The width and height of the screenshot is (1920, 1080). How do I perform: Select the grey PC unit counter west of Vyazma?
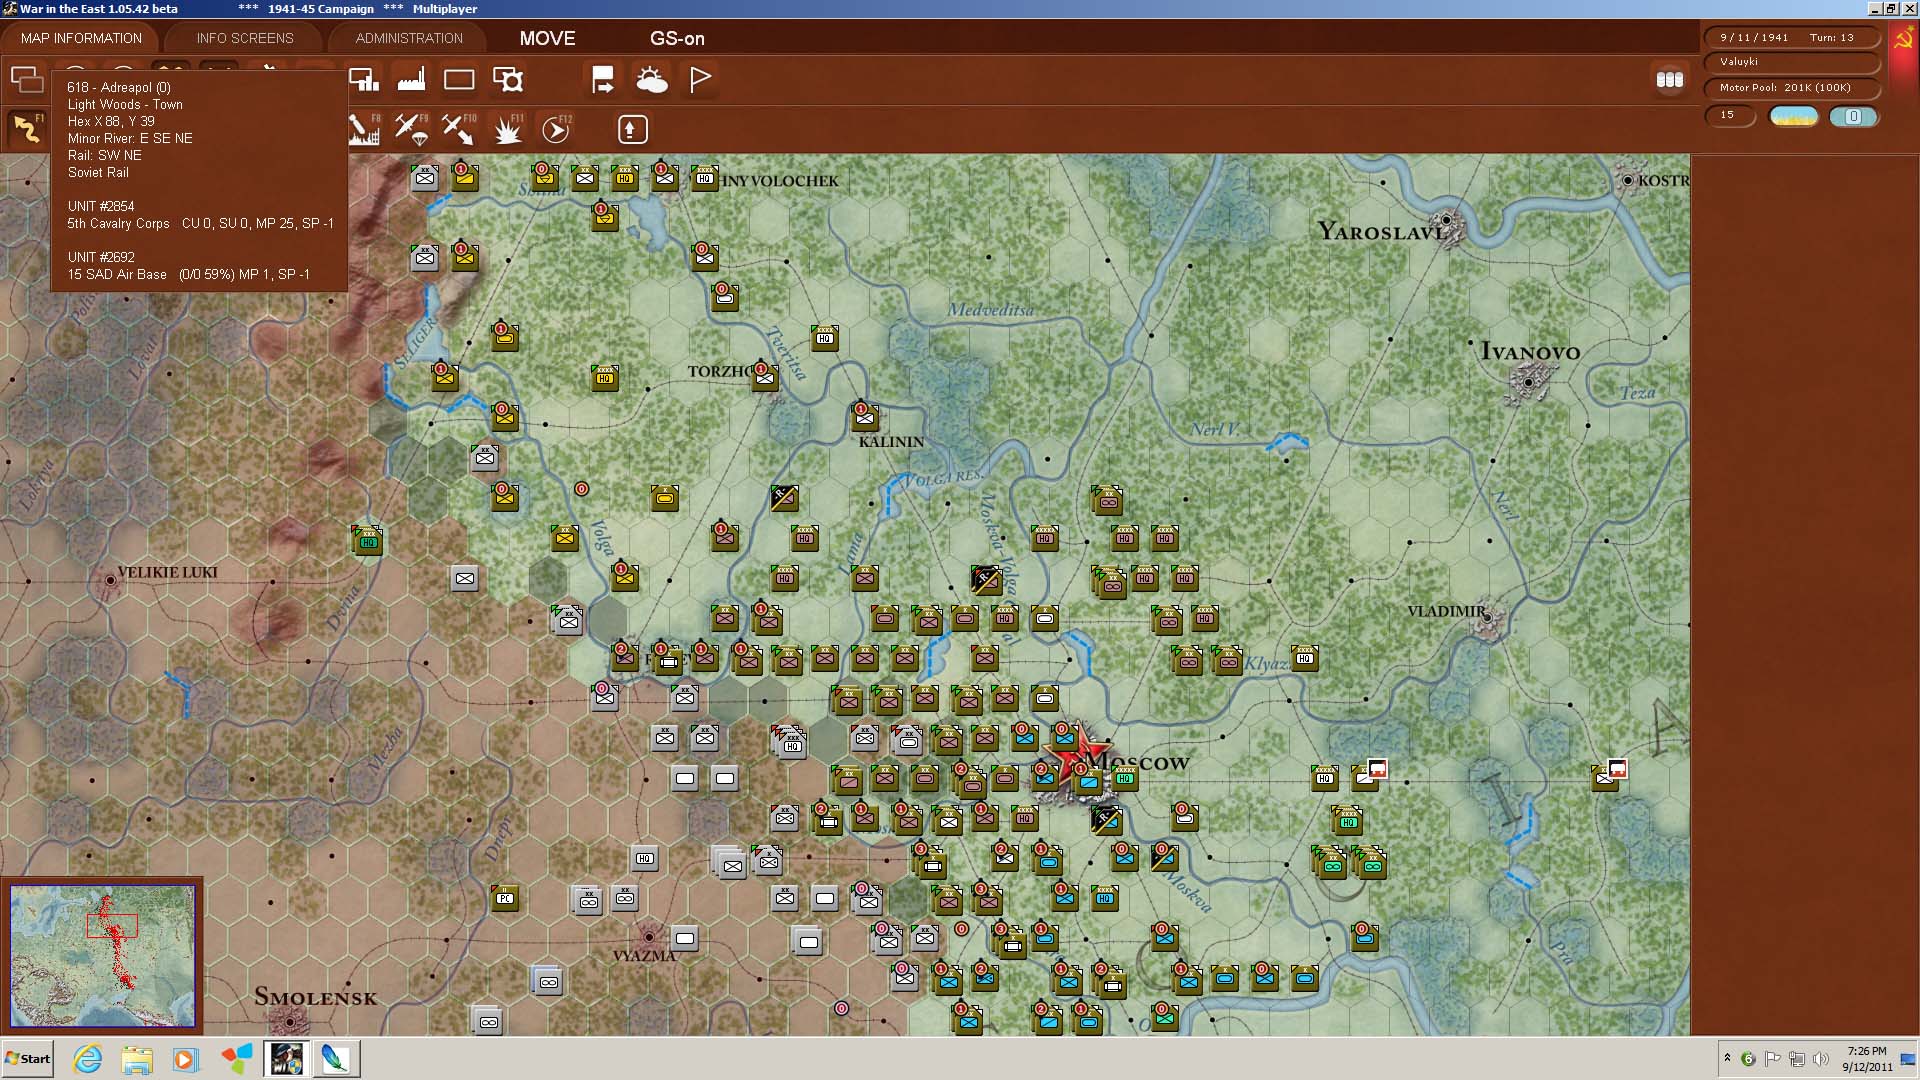coord(505,897)
